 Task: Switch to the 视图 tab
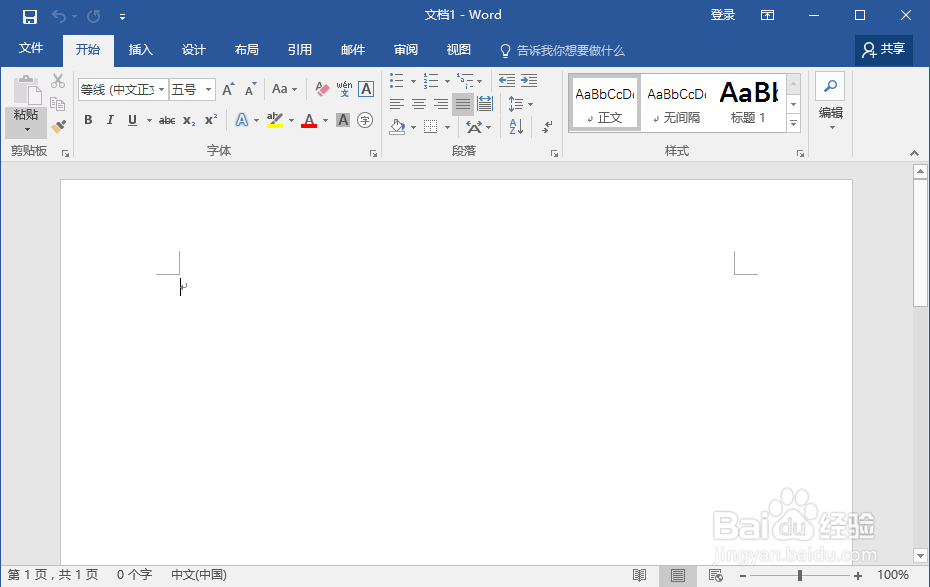[458, 50]
